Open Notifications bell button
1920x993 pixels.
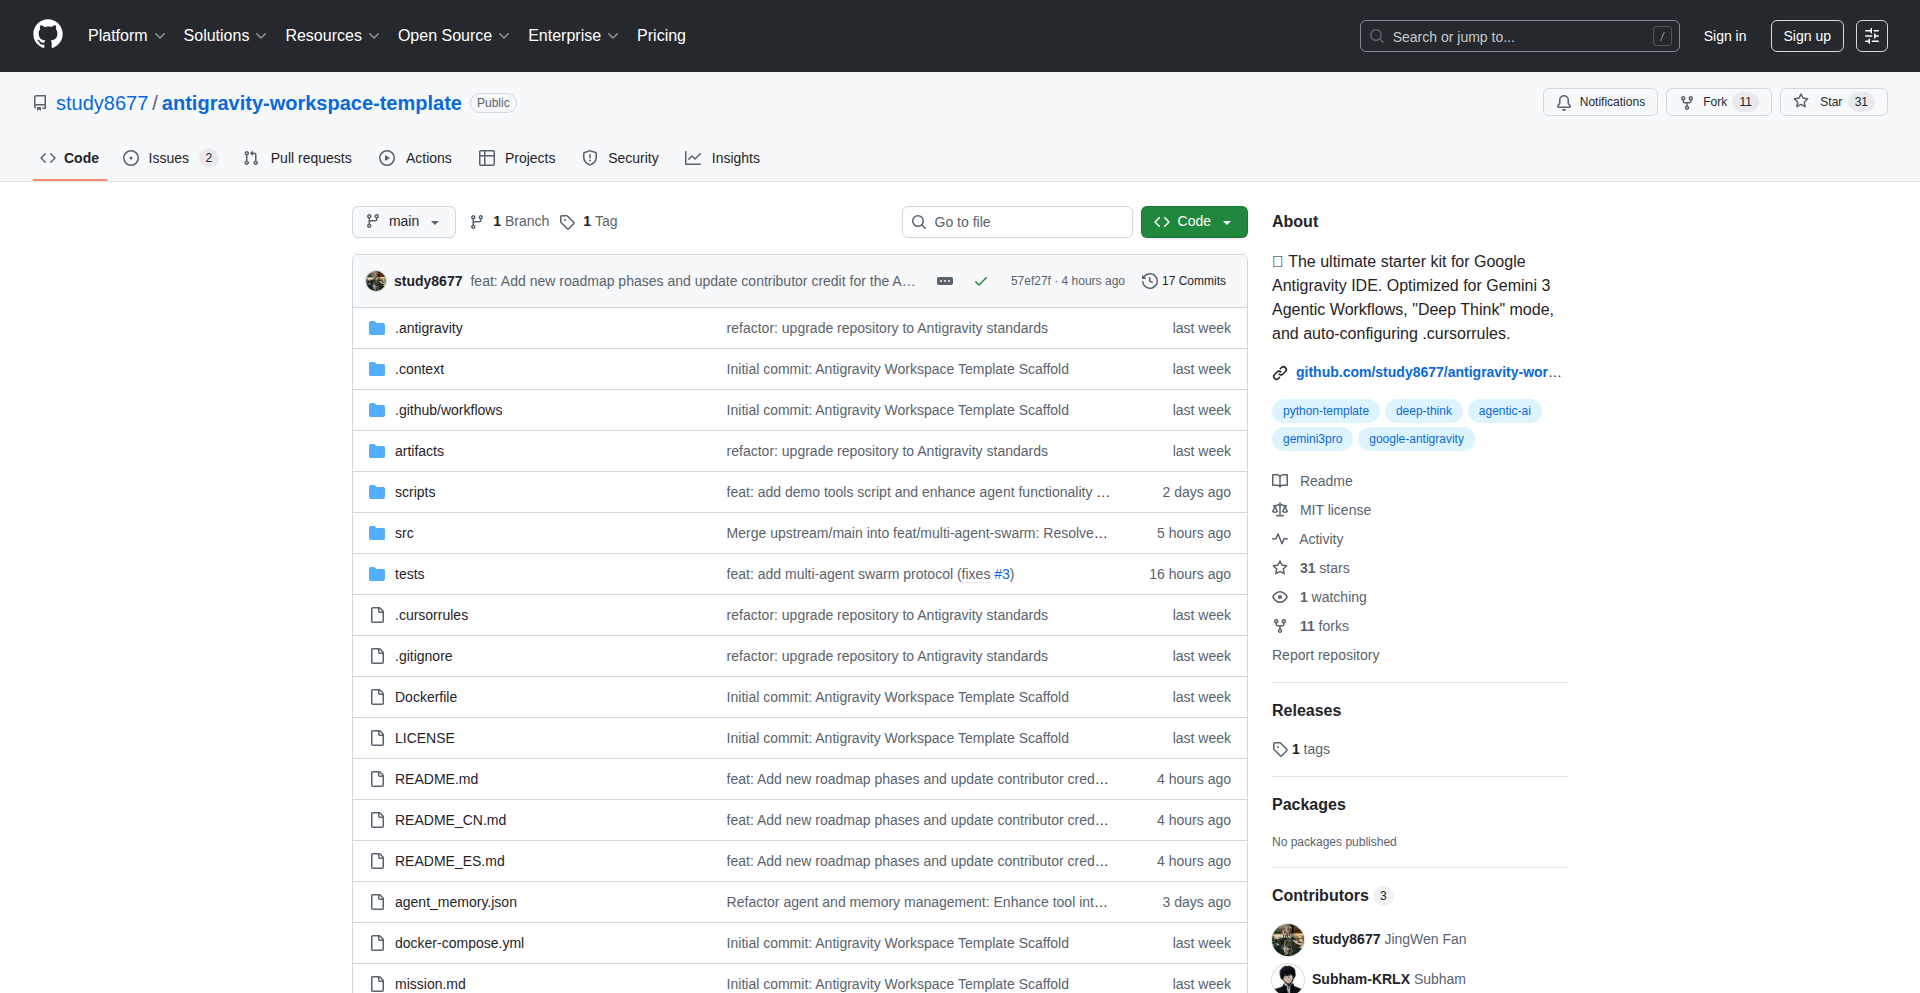[1600, 102]
